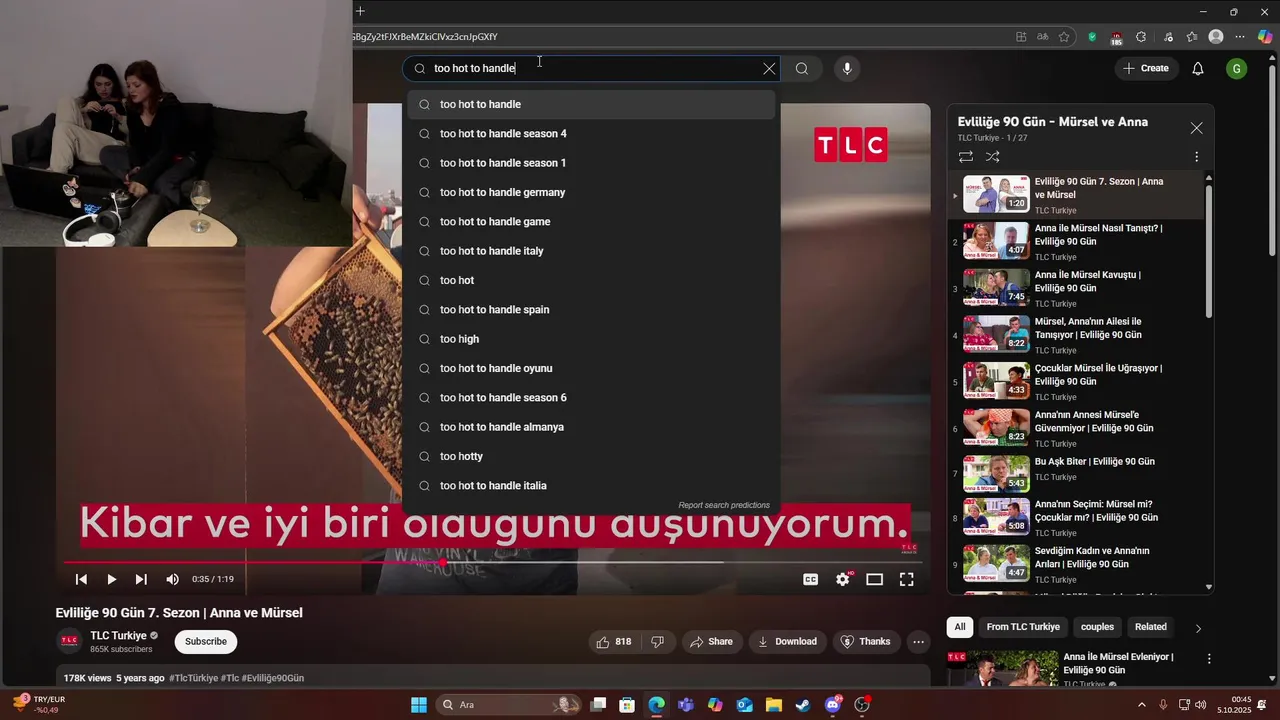Show hidden system tray icons
The width and height of the screenshot is (1280, 720).
point(1142,704)
